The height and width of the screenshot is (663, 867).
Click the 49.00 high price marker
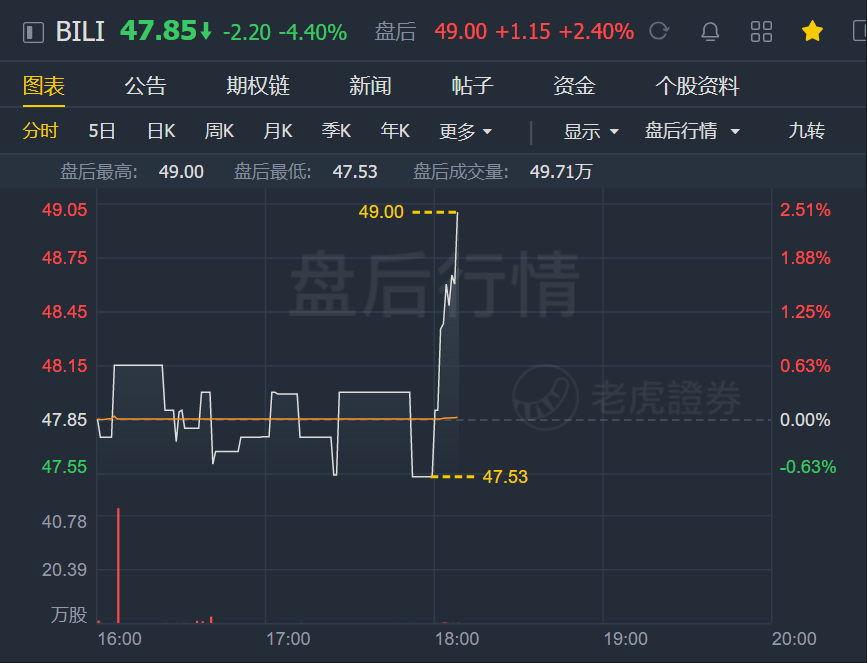click(381, 212)
